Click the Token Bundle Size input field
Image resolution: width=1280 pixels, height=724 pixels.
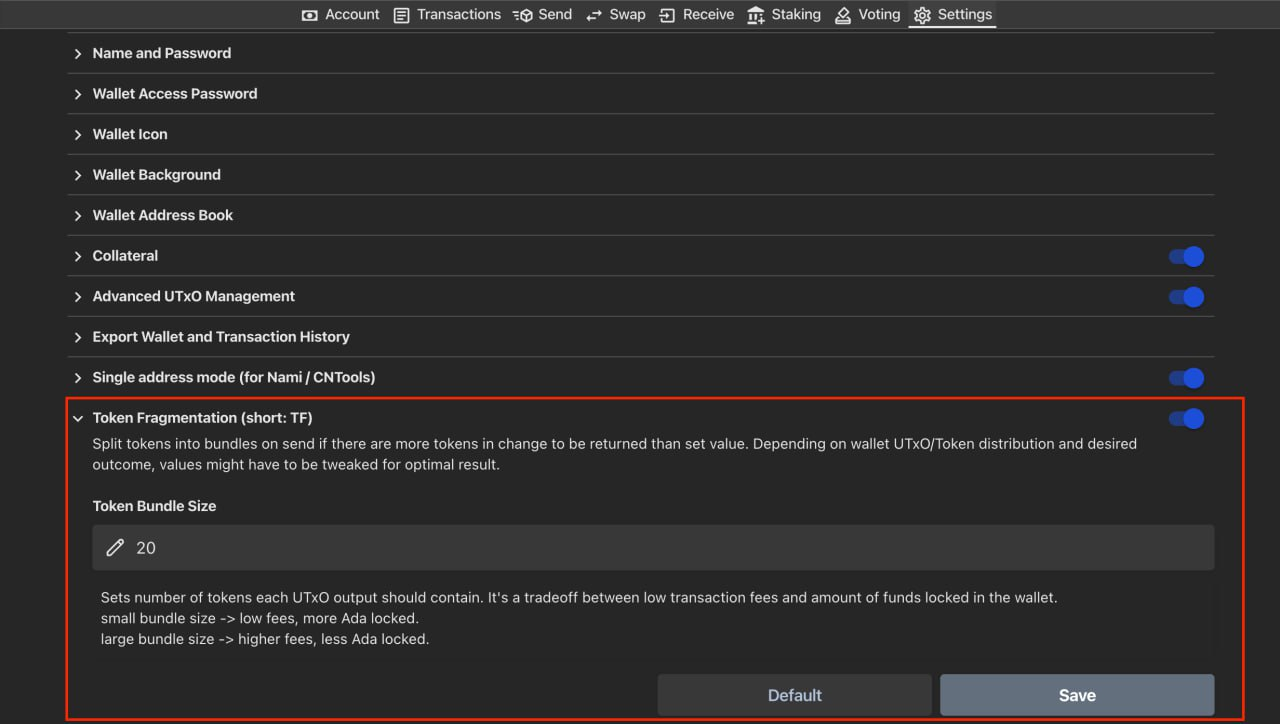pyautogui.click(x=653, y=547)
